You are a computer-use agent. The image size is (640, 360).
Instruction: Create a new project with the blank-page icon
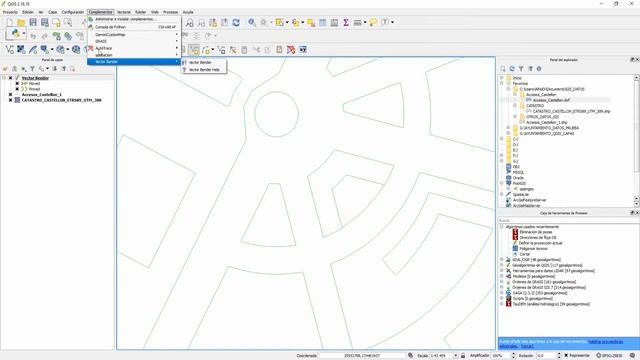click(x=9, y=23)
